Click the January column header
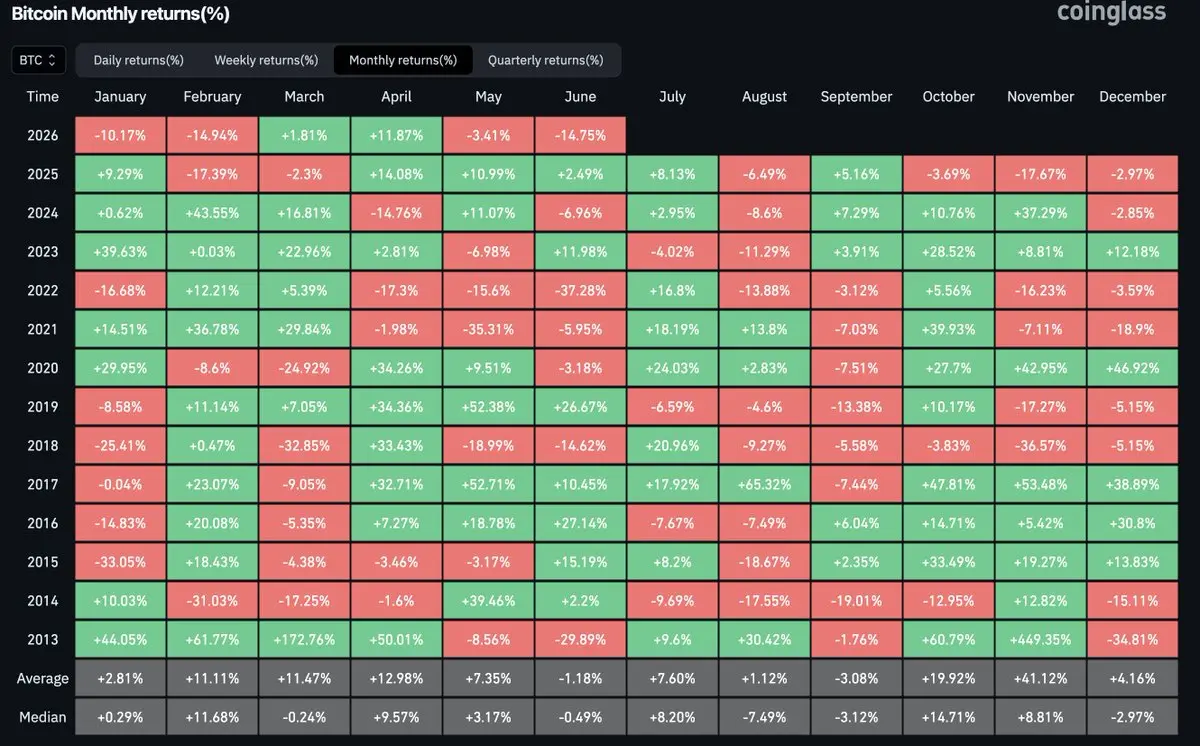 (120, 97)
